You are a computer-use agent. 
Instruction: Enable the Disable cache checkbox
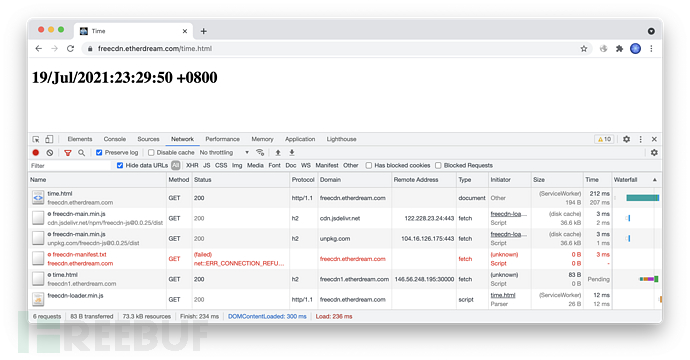151,153
